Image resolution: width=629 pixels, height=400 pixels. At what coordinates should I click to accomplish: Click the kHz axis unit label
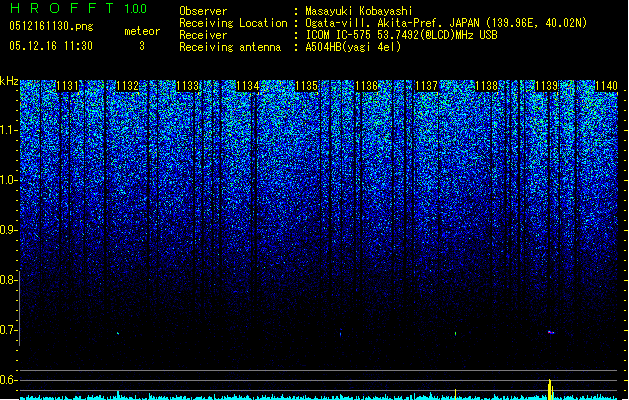pyautogui.click(x=9, y=81)
